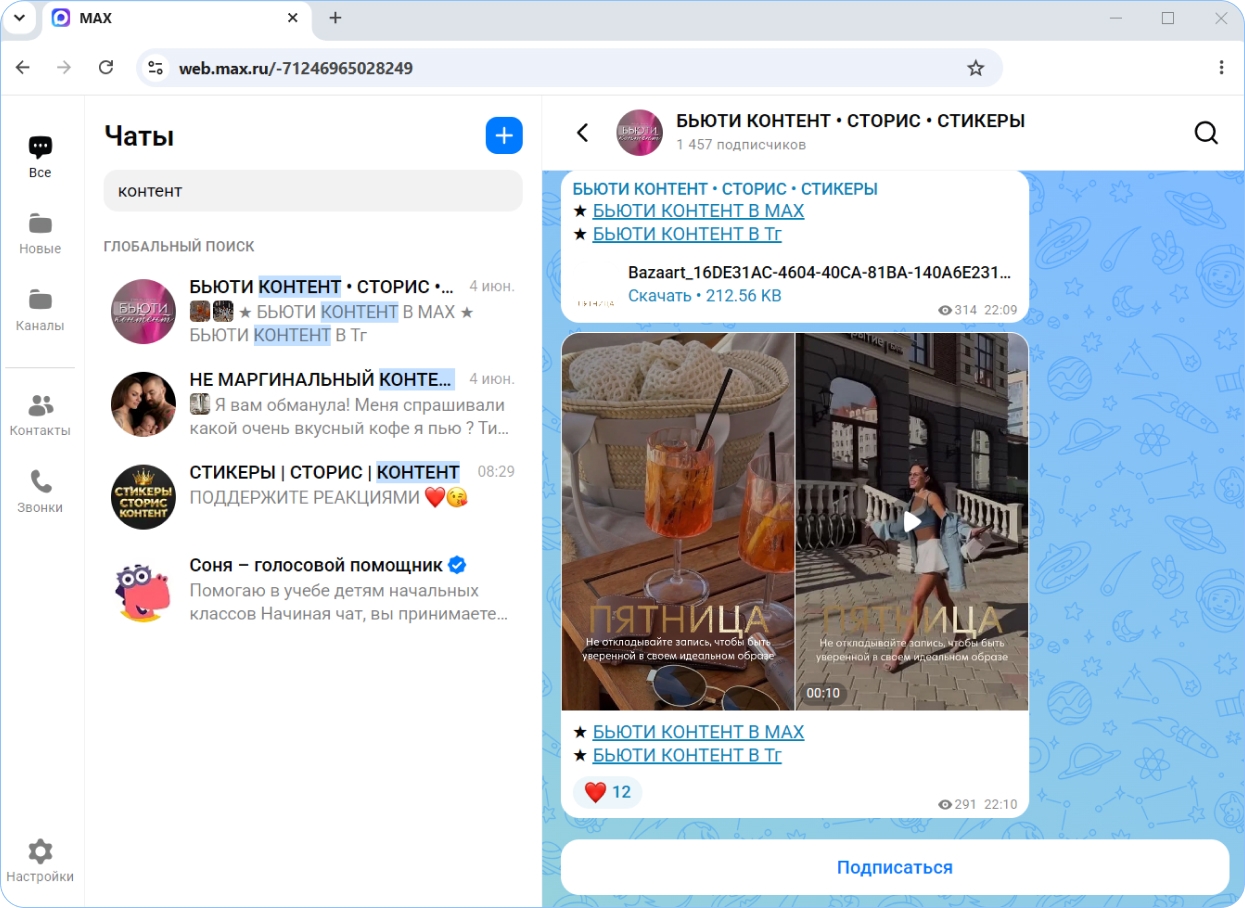Click Bazaart_16DE31AC file name

tap(819, 272)
